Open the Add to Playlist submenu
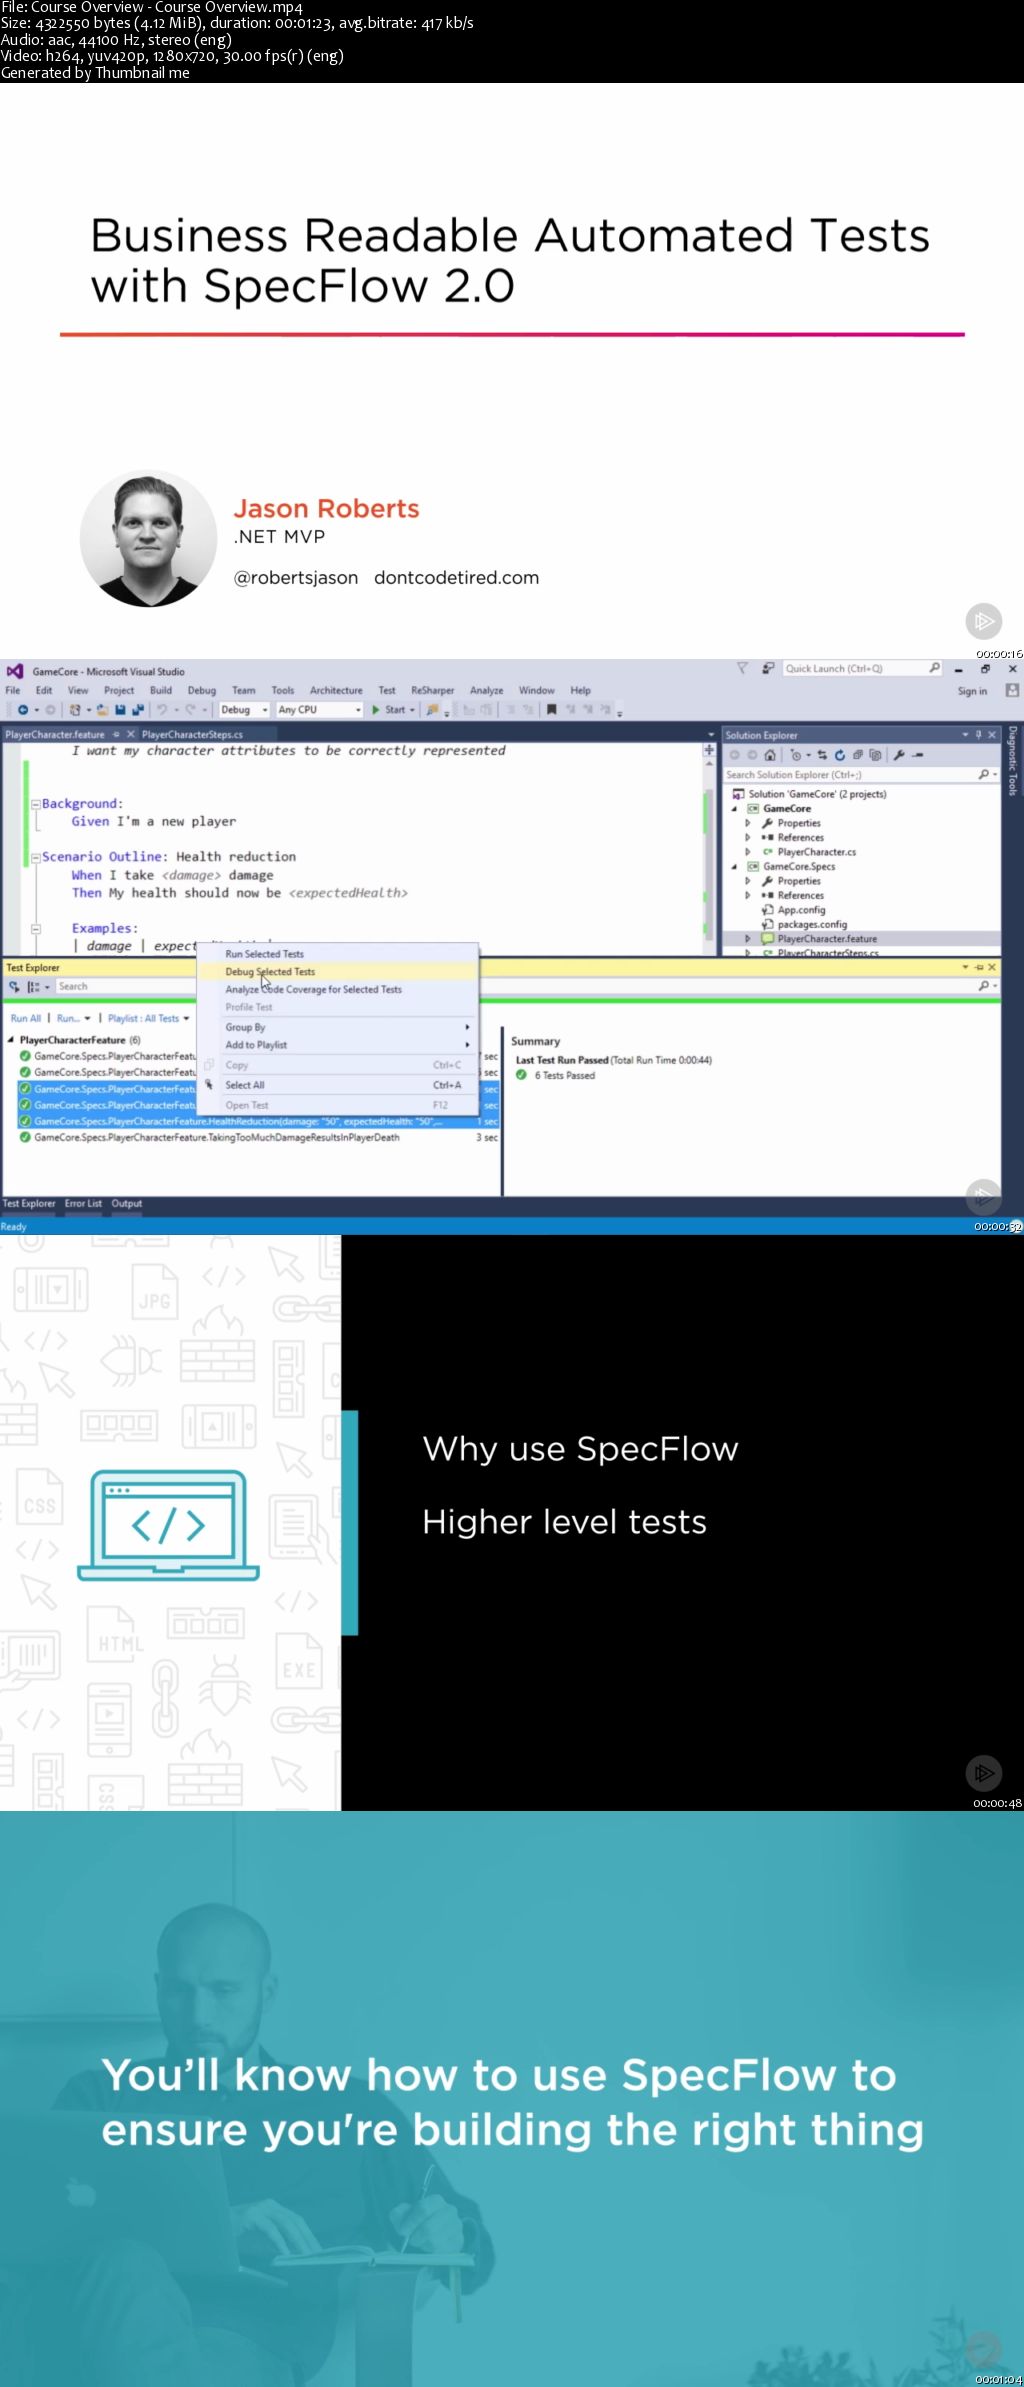 pyautogui.click(x=339, y=1045)
